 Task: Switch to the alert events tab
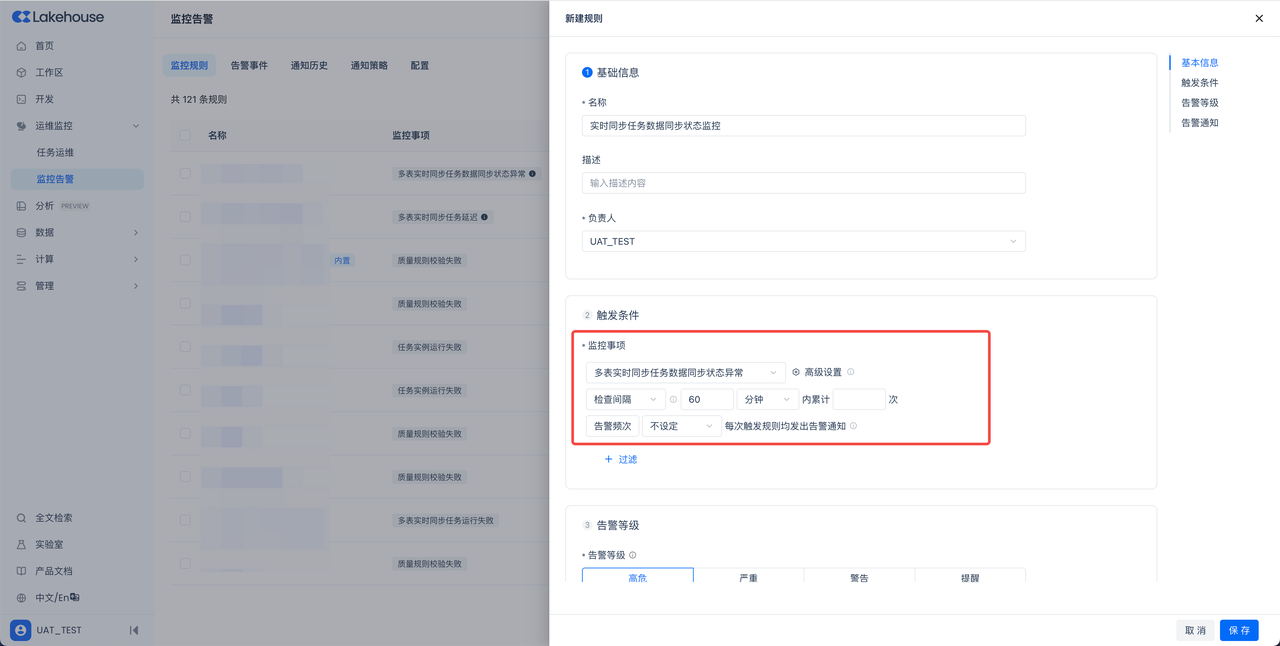point(249,66)
